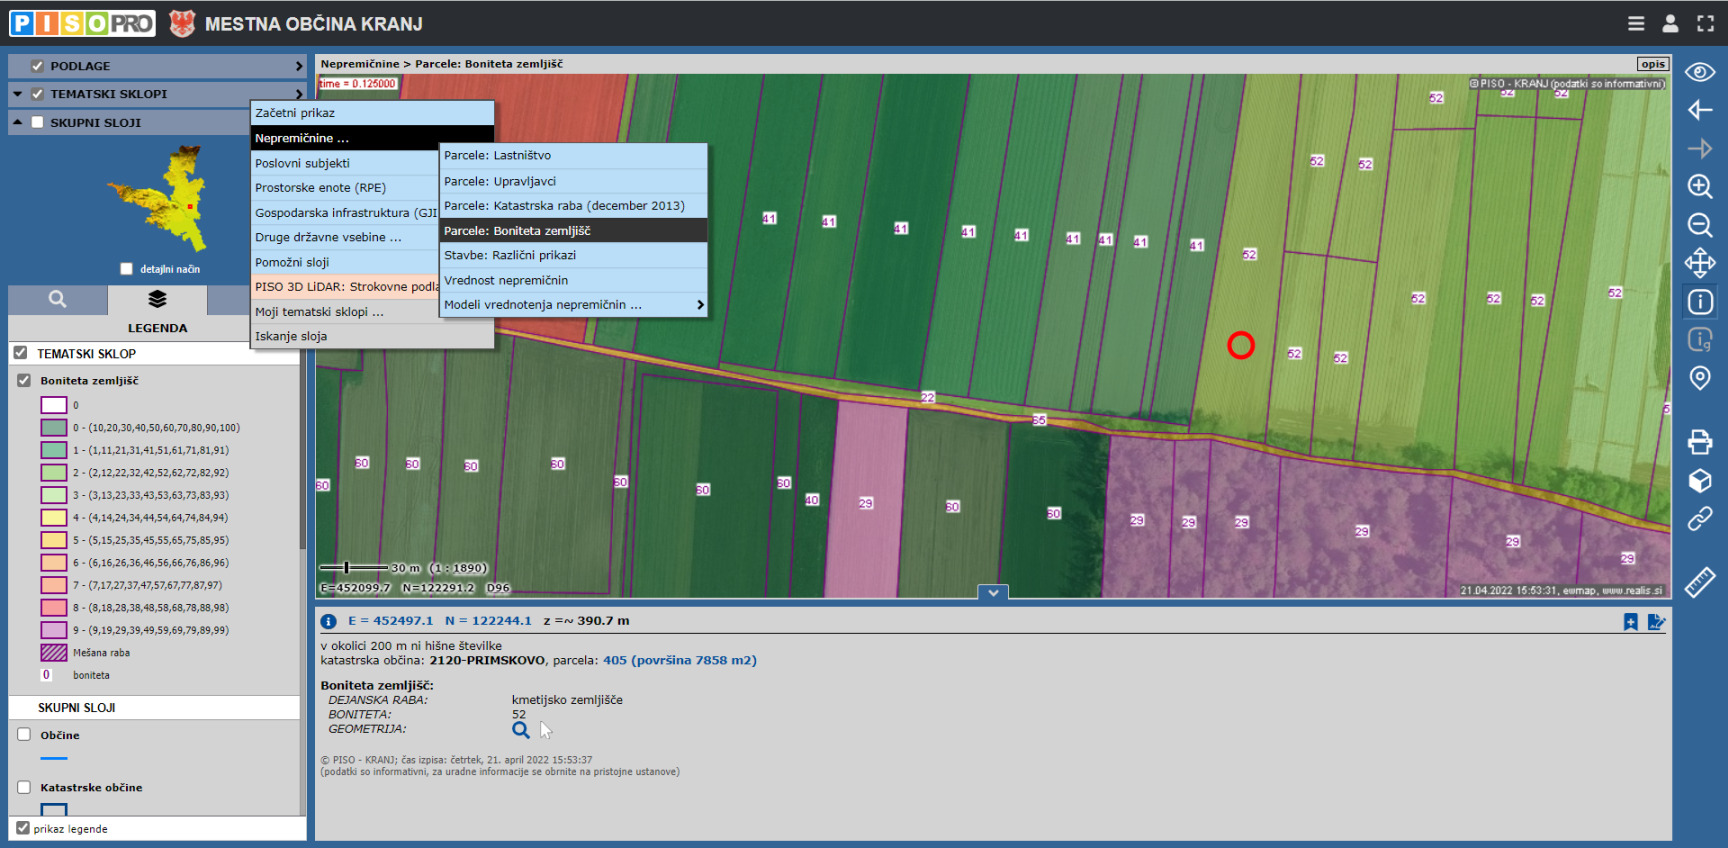
Task: Select the measure ruler tool
Action: (1699, 582)
